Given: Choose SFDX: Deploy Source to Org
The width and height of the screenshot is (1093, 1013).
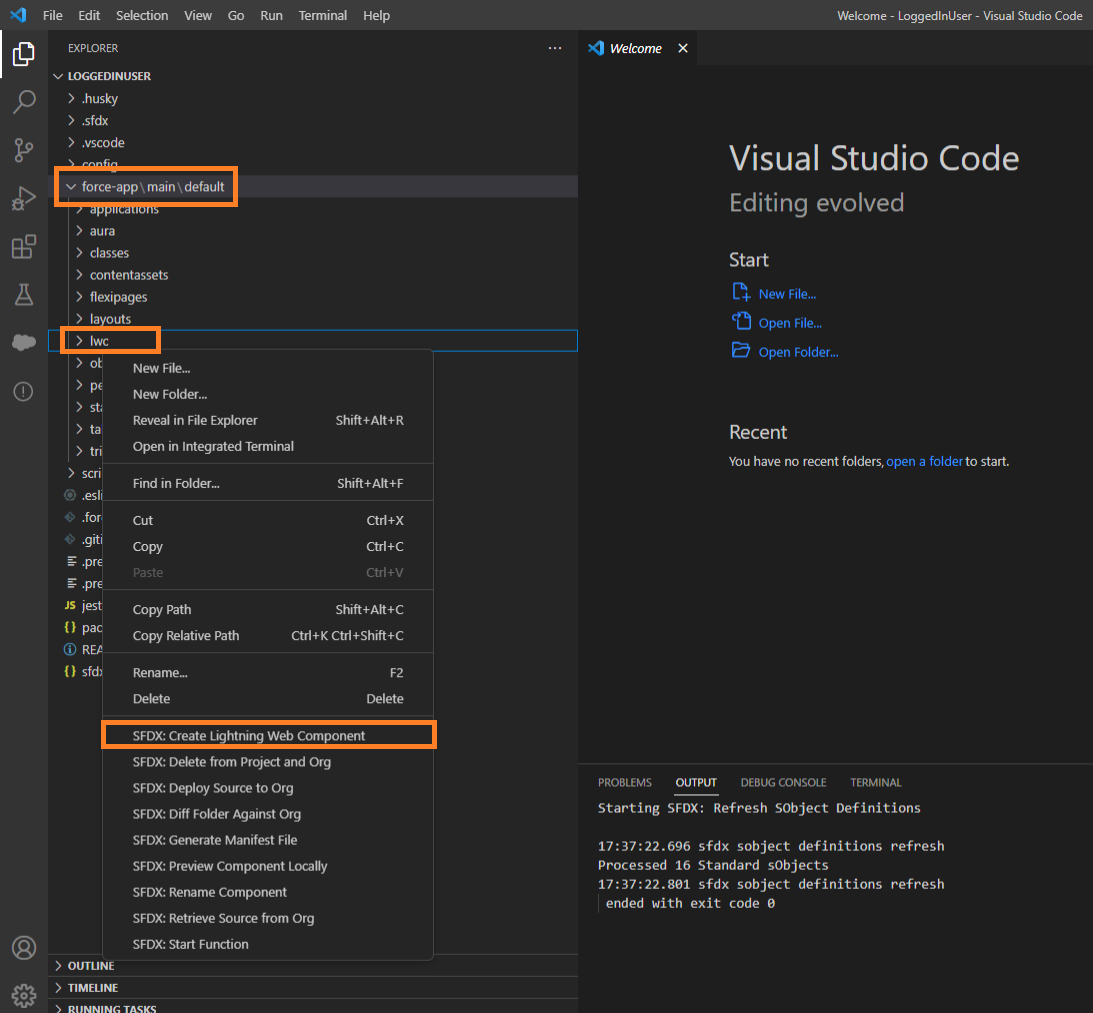Looking at the screenshot, I should pyautogui.click(x=213, y=788).
